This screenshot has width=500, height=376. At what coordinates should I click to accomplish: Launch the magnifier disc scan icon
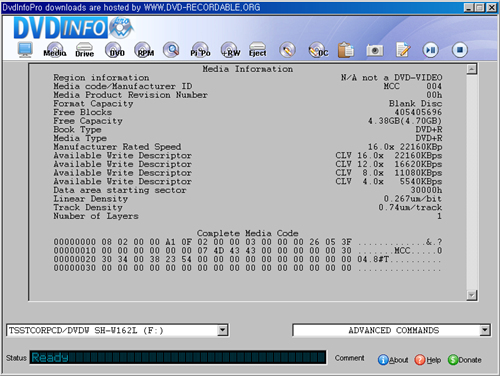click(171, 50)
